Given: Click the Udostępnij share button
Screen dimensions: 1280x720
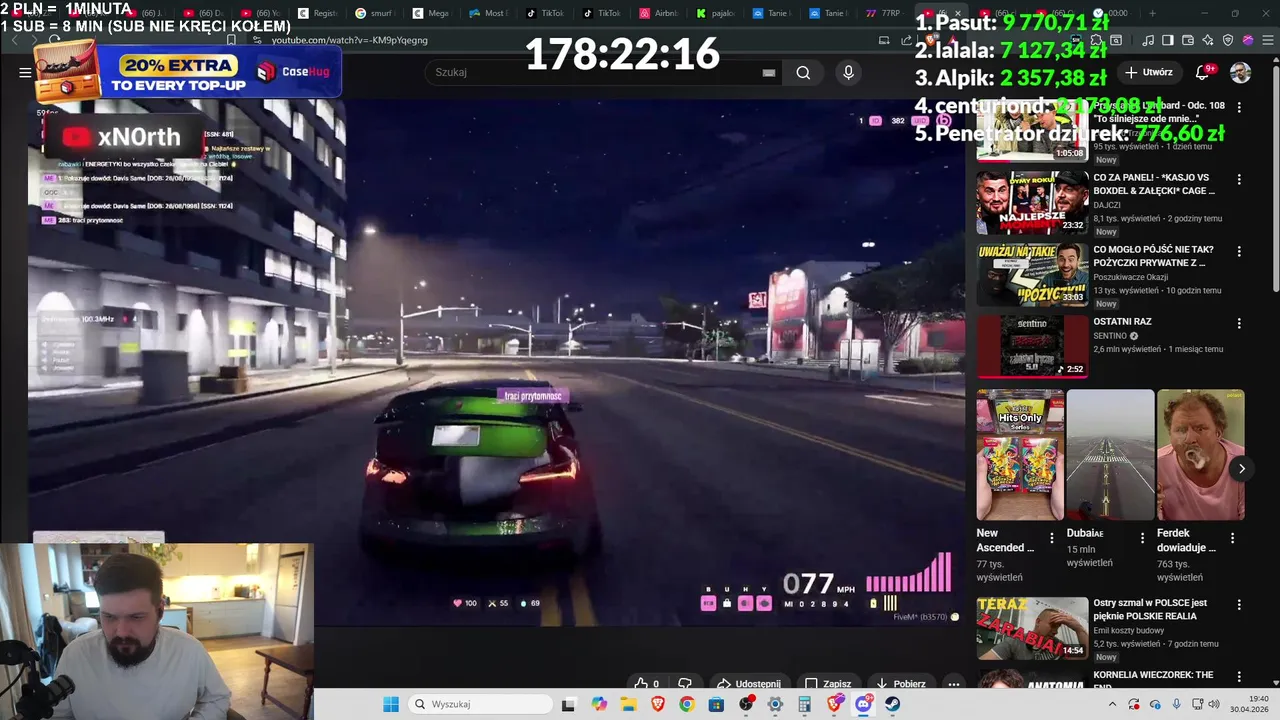Looking at the screenshot, I should (x=748, y=684).
